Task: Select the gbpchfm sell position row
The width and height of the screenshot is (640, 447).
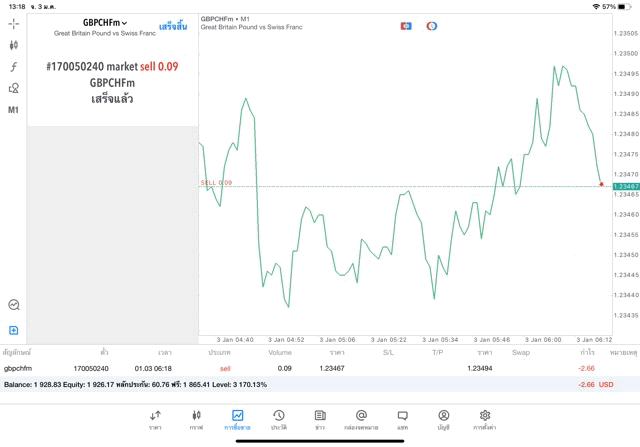Action: [300, 369]
